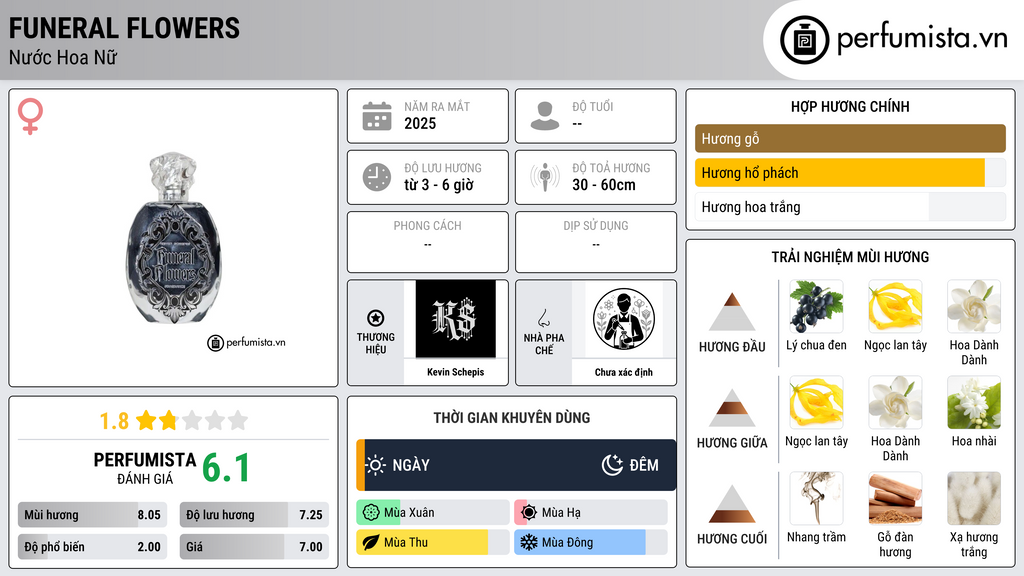Click the 1.8 star rating number

pyautogui.click(x=114, y=421)
